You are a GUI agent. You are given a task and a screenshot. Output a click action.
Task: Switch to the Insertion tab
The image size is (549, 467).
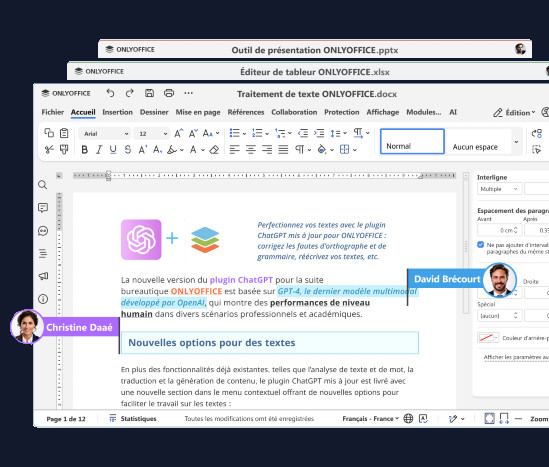point(117,112)
